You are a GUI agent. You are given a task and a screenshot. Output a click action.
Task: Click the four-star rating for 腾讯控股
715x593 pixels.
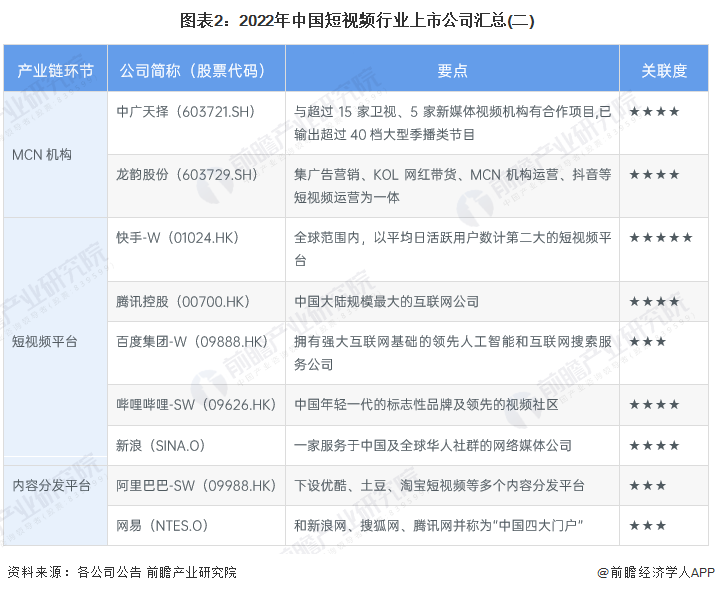pos(654,302)
